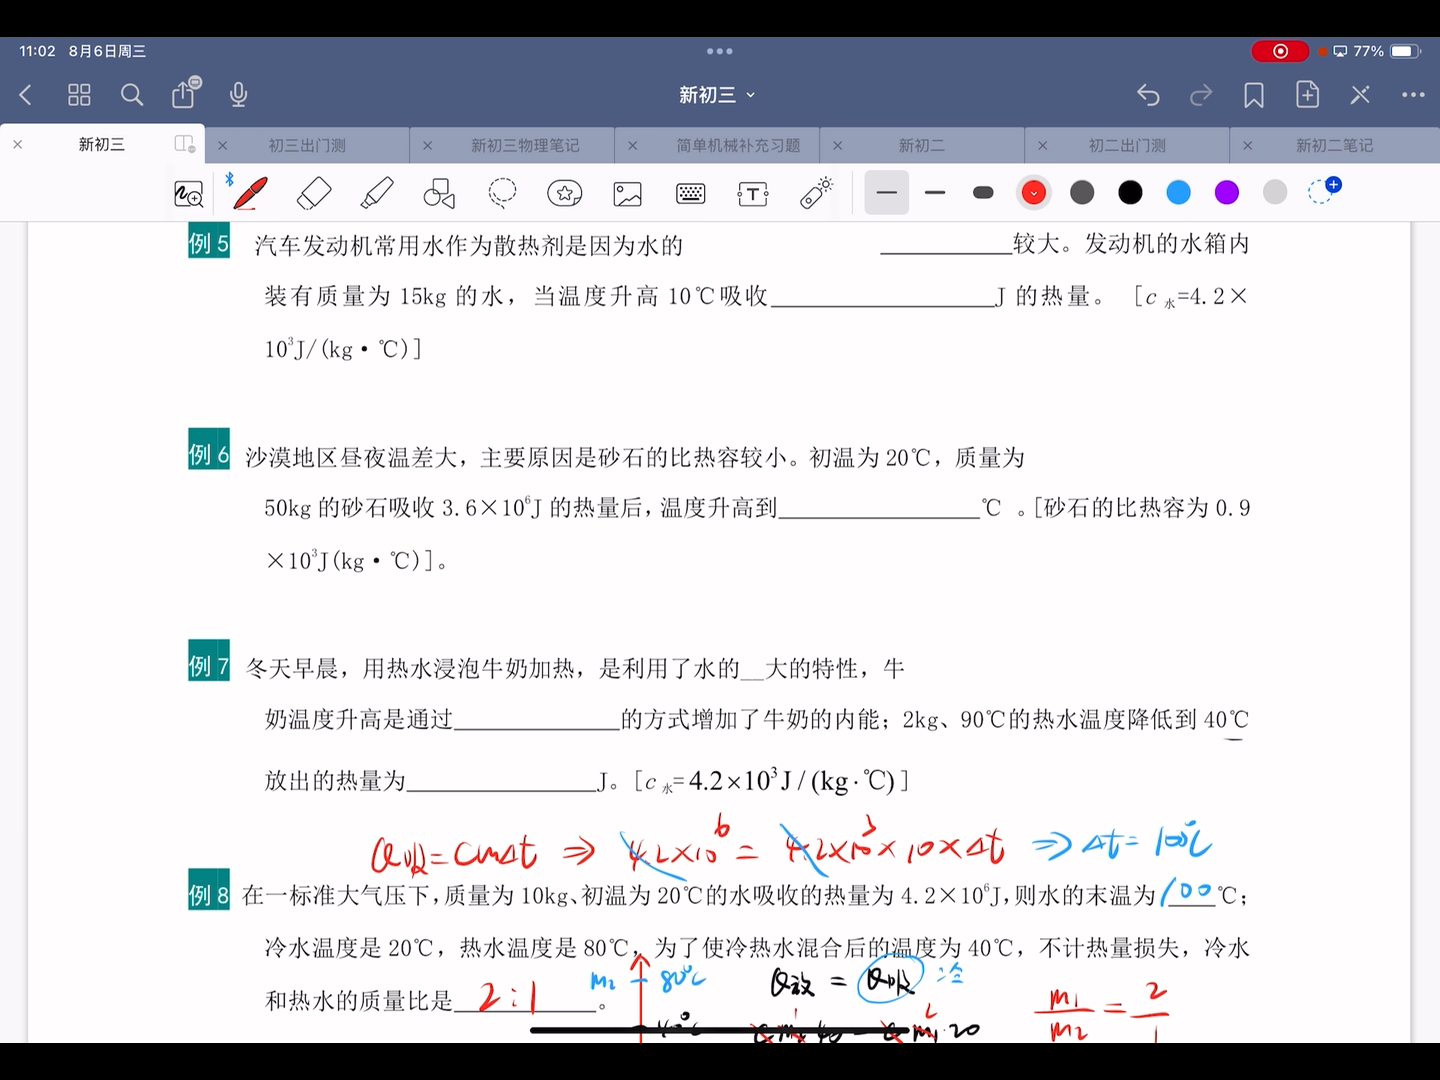Close the active 新初三 tab

pyautogui.click(x=17, y=145)
